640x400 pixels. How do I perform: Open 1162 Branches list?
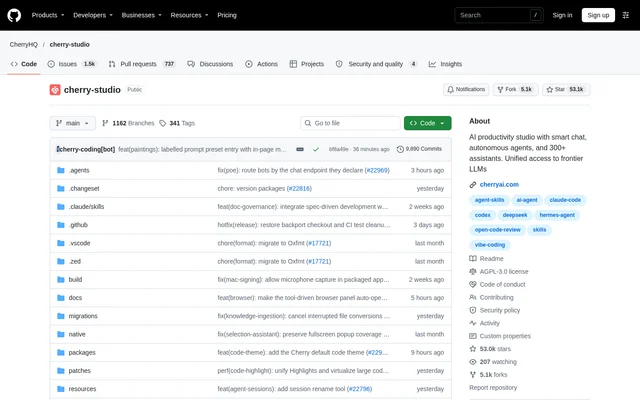pos(128,123)
